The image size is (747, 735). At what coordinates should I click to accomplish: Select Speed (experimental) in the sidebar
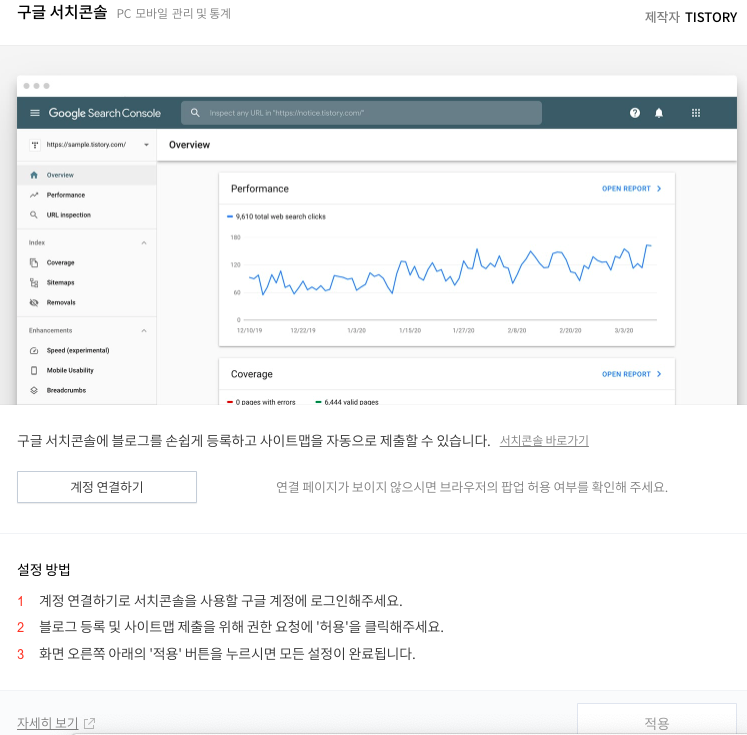point(86,351)
